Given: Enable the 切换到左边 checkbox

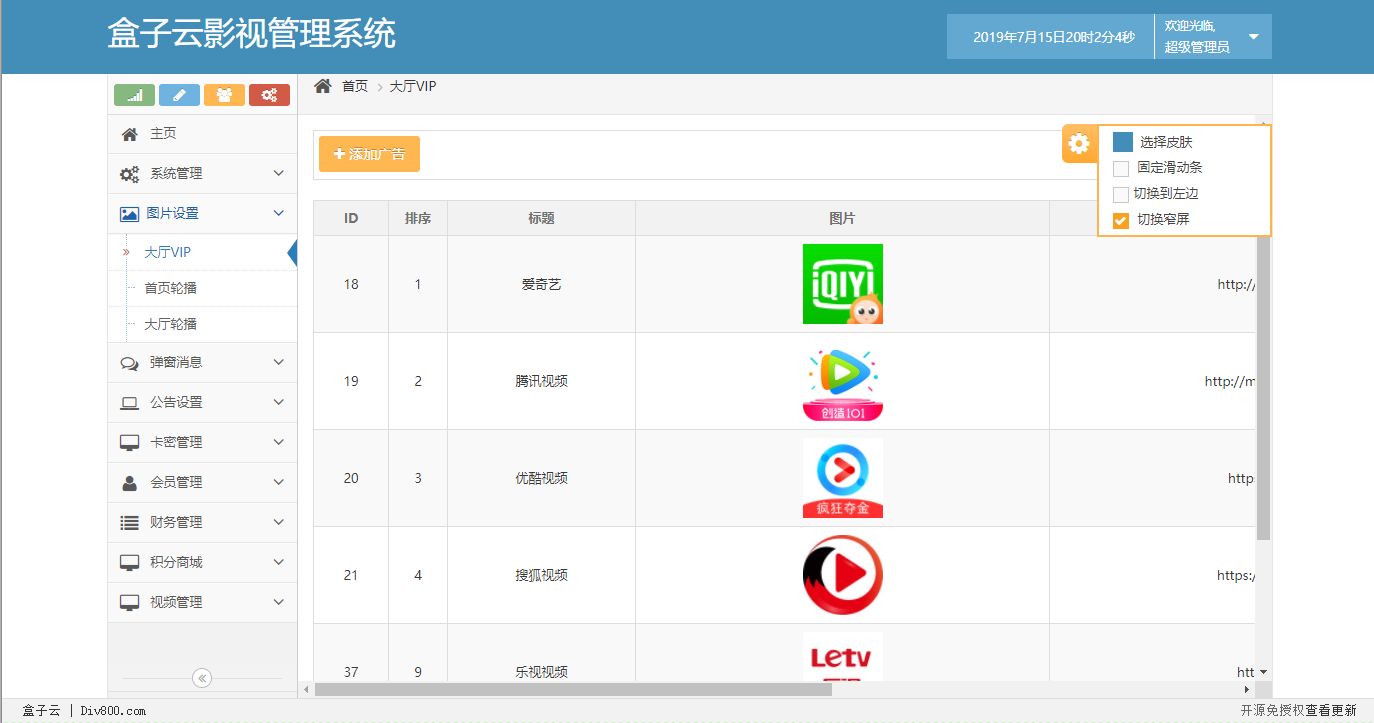Looking at the screenshot, I should (x=1121, y=195).
